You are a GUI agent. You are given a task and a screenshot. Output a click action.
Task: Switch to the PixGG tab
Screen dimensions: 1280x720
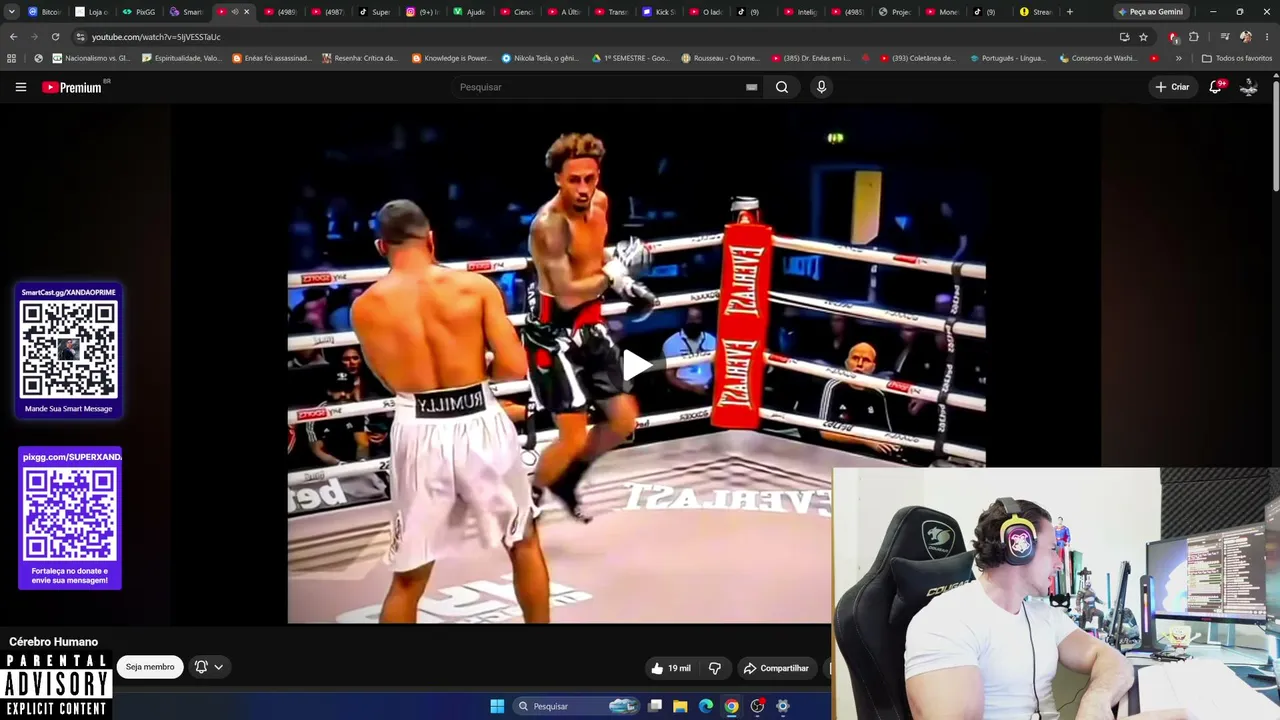coord(139,12)
